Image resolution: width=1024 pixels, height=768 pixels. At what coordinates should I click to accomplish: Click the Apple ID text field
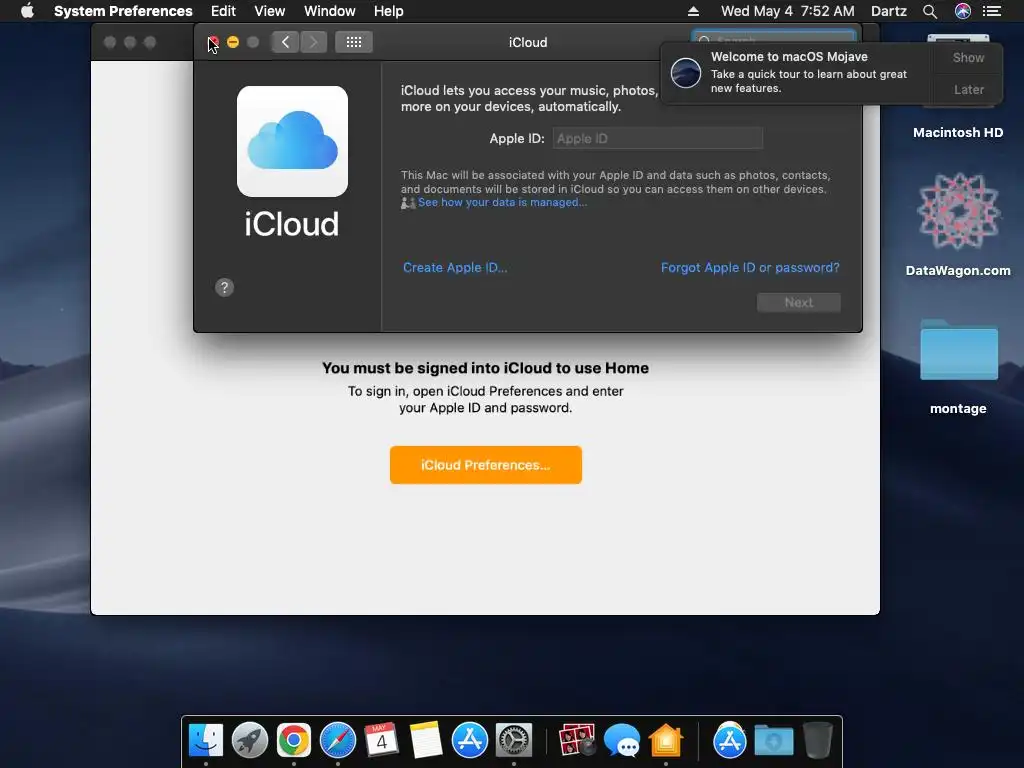click(x=658, y=138)
